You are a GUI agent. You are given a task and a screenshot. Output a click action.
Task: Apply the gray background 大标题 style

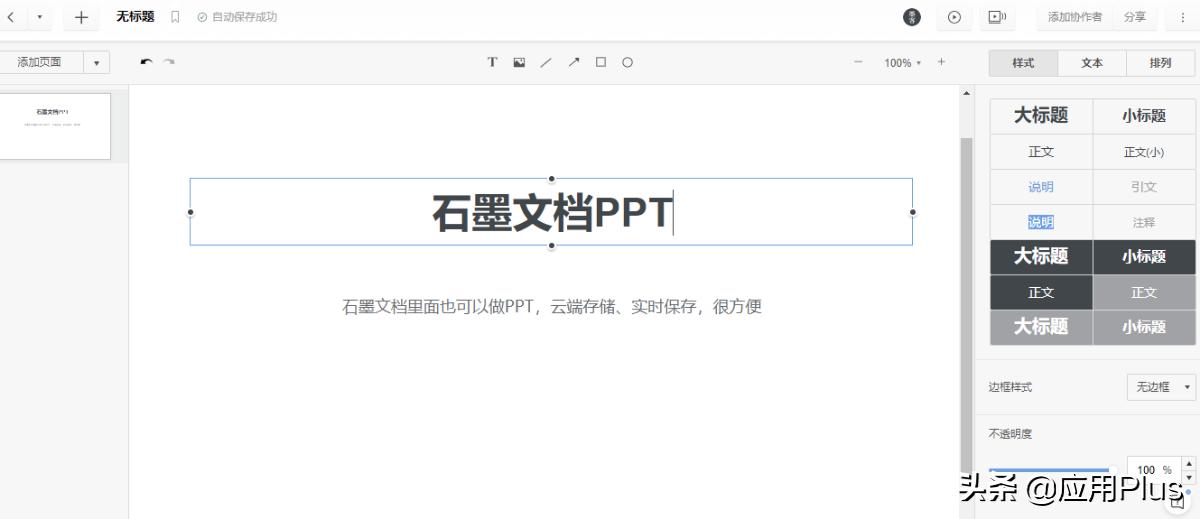coord(1041,326)
